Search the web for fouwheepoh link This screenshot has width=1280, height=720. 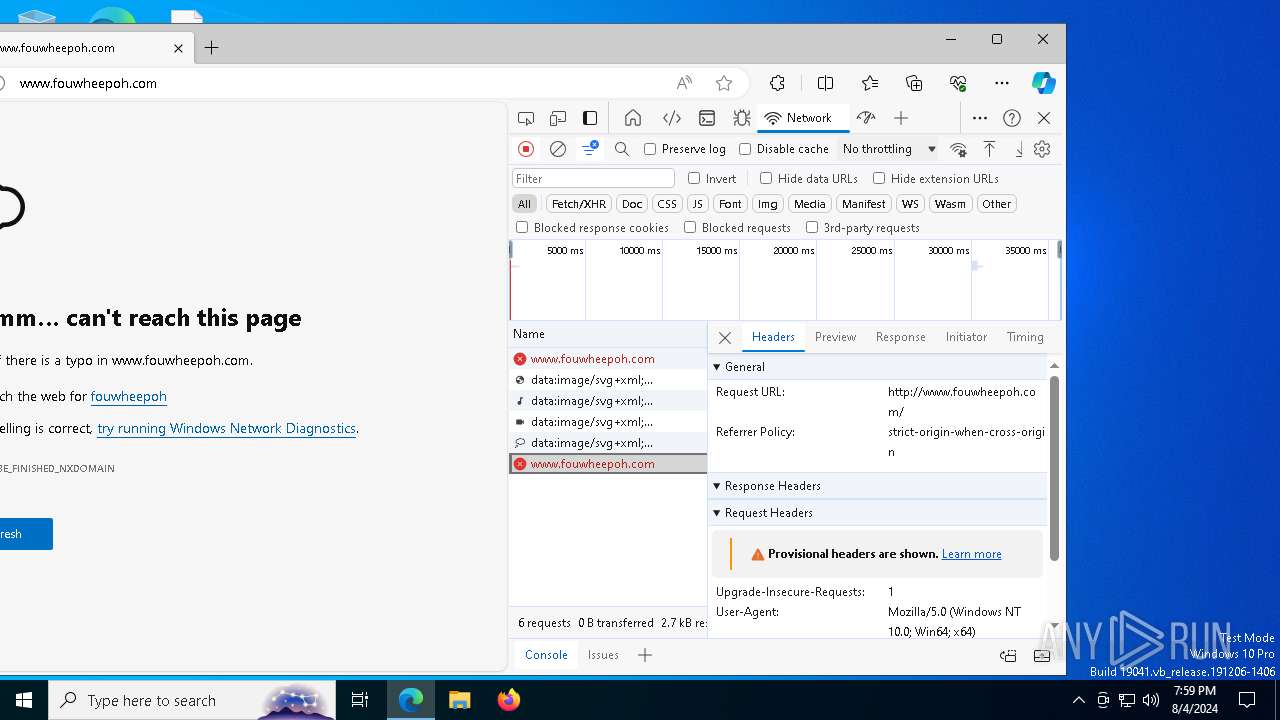128,396
